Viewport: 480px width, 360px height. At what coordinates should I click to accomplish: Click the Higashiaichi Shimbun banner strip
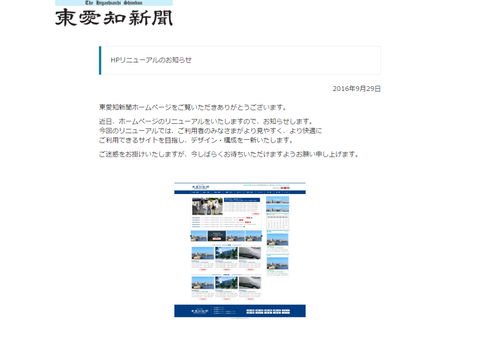click(114, 3)
